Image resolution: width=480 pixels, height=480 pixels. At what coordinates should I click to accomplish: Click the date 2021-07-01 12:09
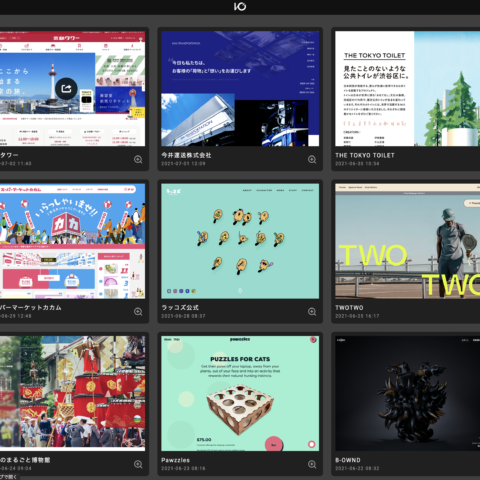pos(183,164)
